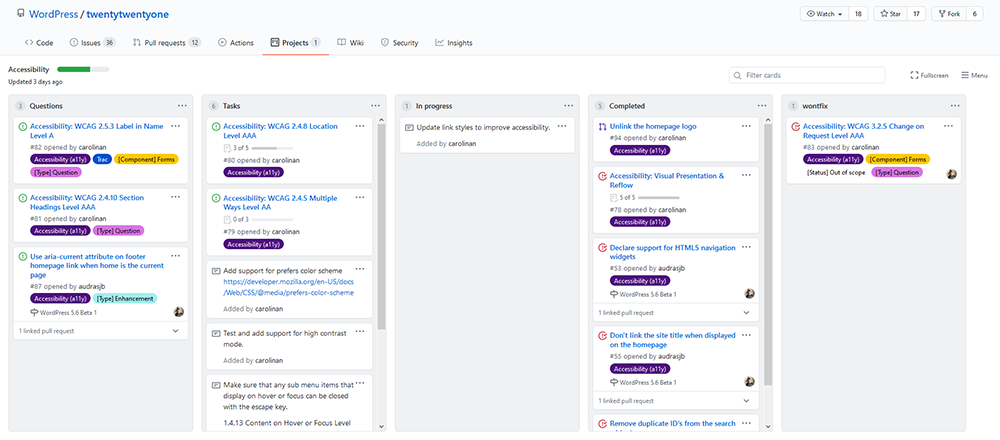
Task: Click the [Status] Out of scope label
Action: click(x=836, y=172)
